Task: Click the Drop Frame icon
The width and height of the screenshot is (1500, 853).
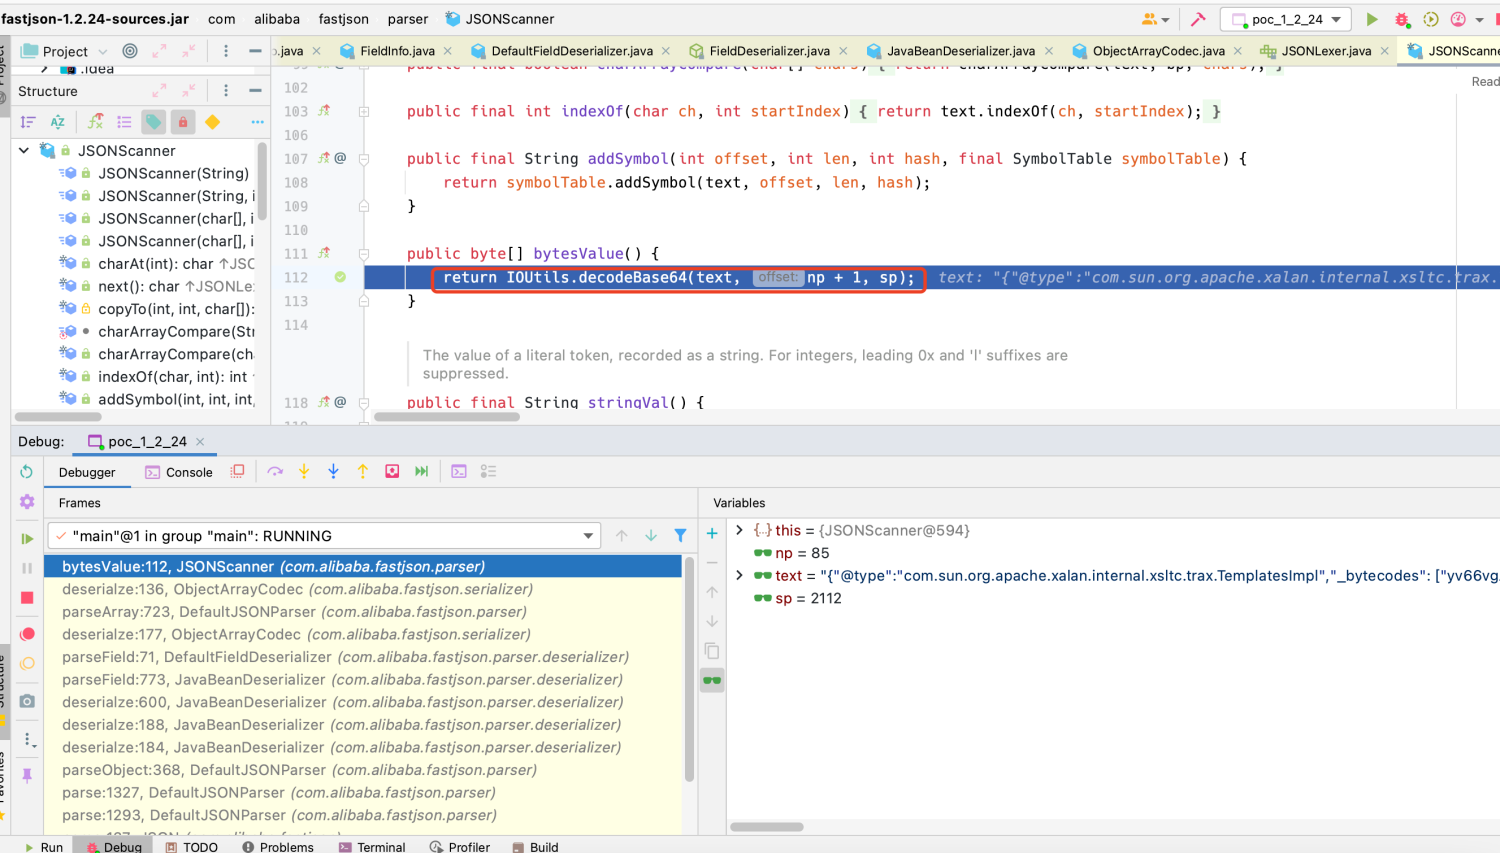Action: (x=392, y=472)
